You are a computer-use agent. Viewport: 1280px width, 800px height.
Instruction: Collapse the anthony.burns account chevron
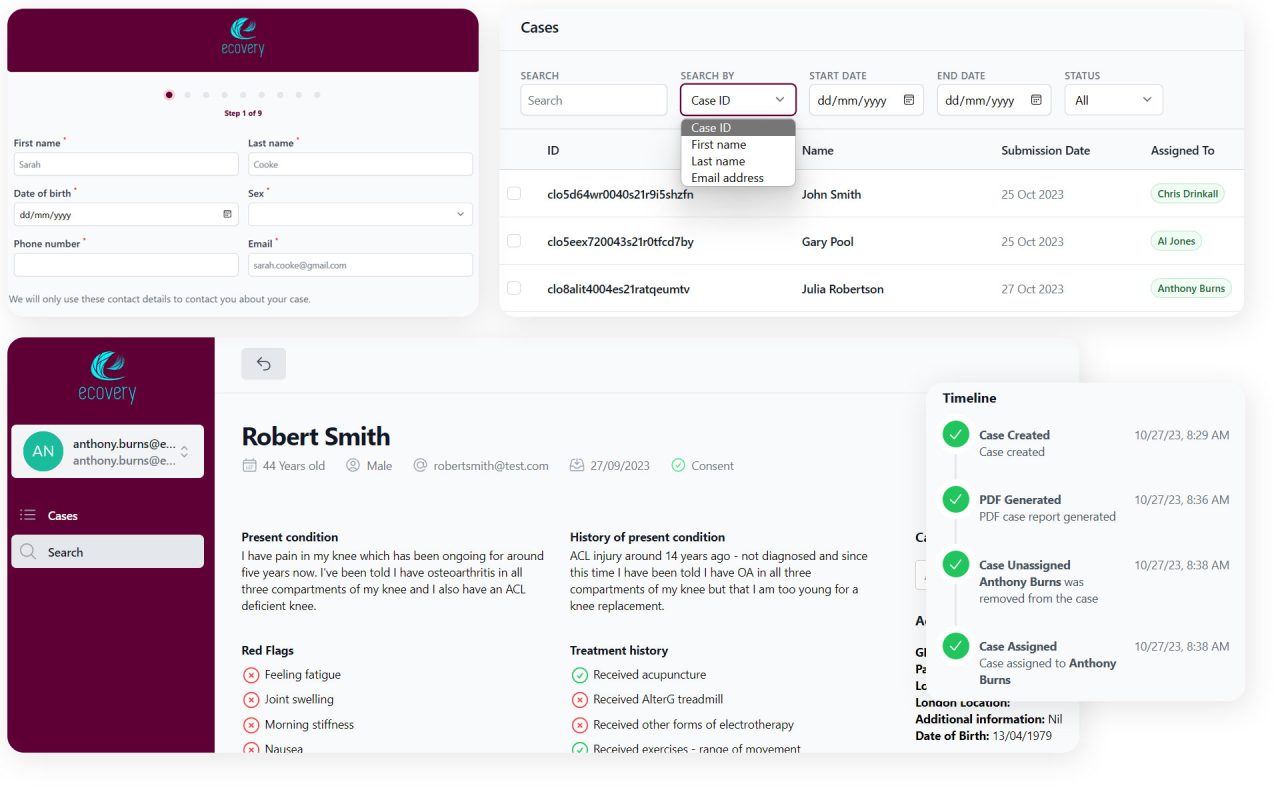[x=186, y=450]
